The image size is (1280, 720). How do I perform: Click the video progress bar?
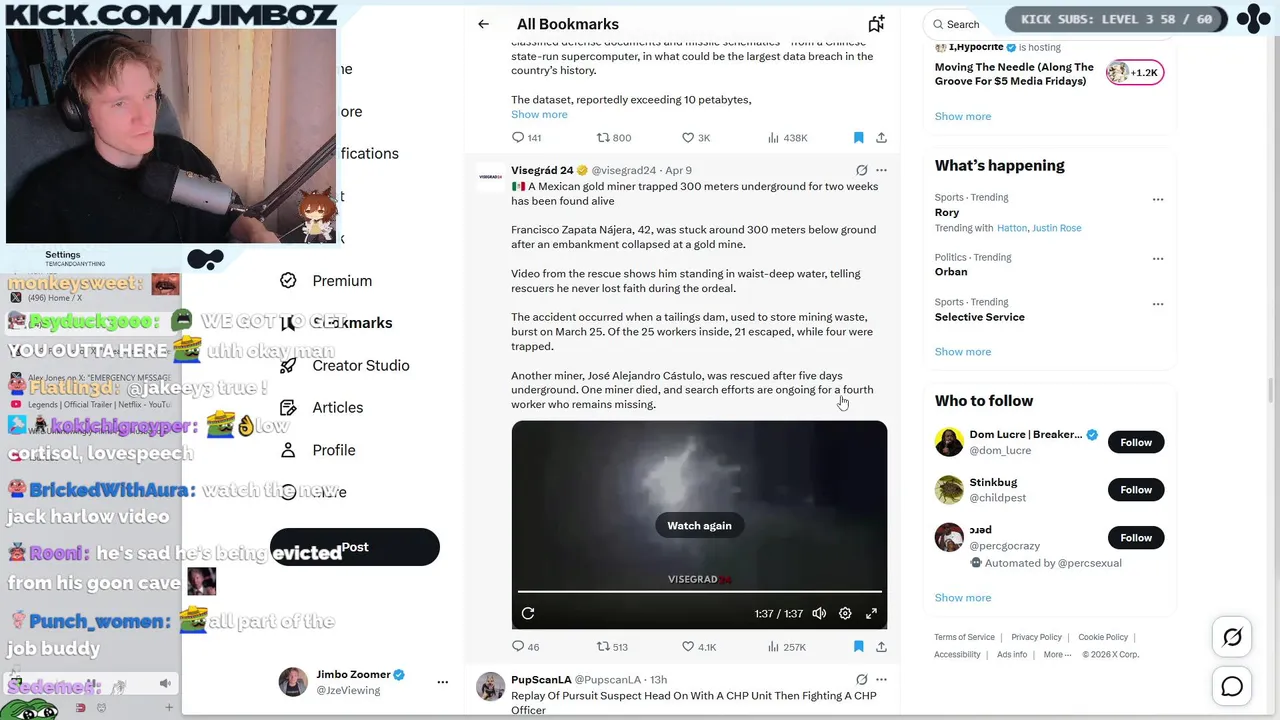coord(699,592)
